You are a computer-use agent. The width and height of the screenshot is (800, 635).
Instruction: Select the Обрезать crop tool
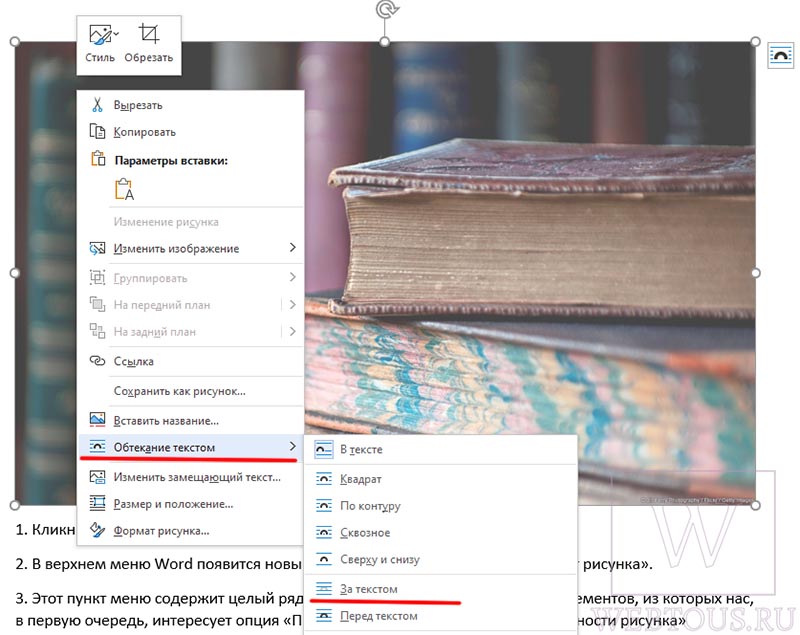[149, 34]
